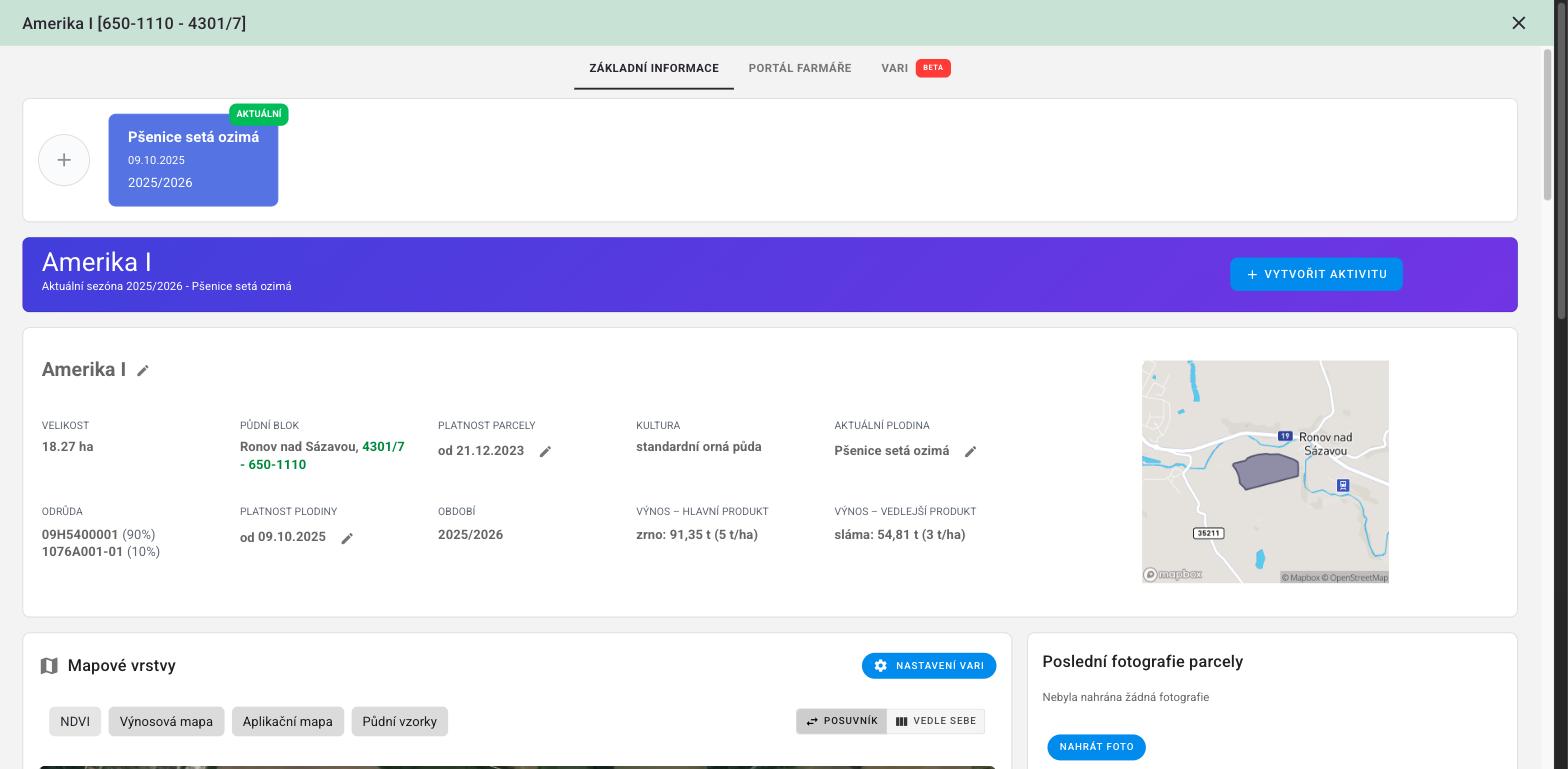
Task: Toggle the NDVI map layer
Action: coord(75,721)
